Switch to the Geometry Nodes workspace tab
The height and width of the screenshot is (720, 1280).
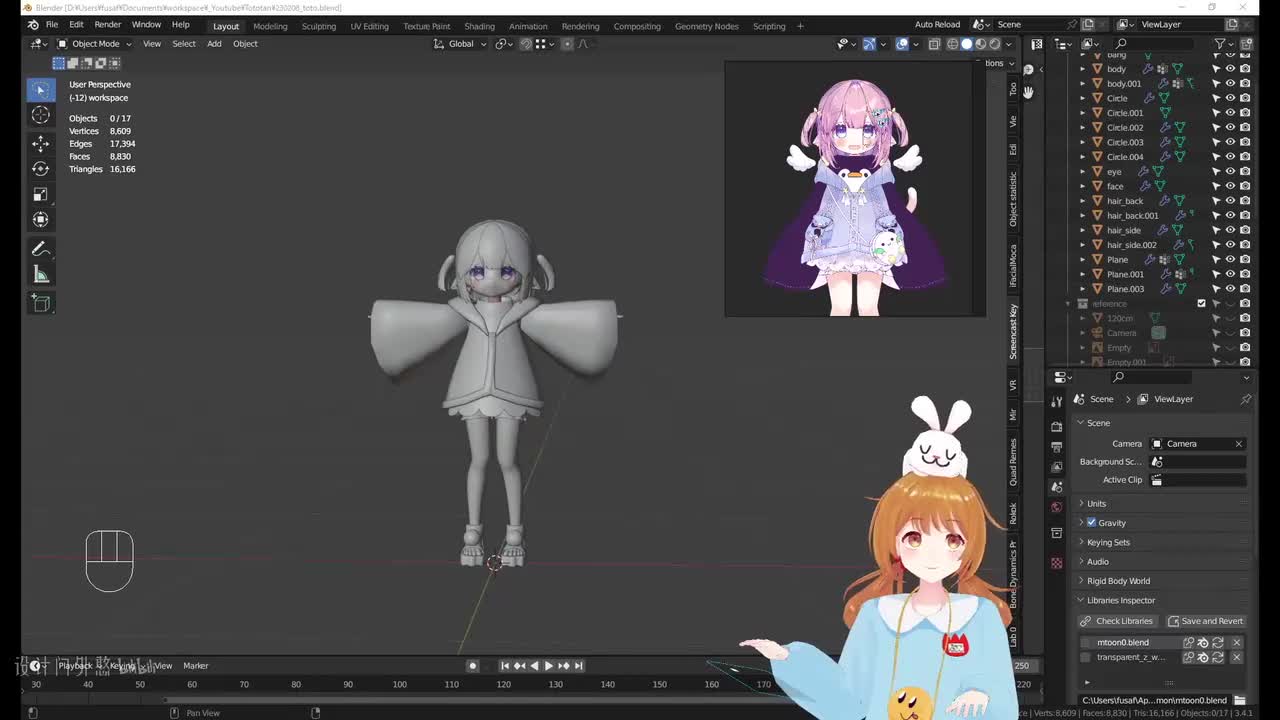click(706, 26)
